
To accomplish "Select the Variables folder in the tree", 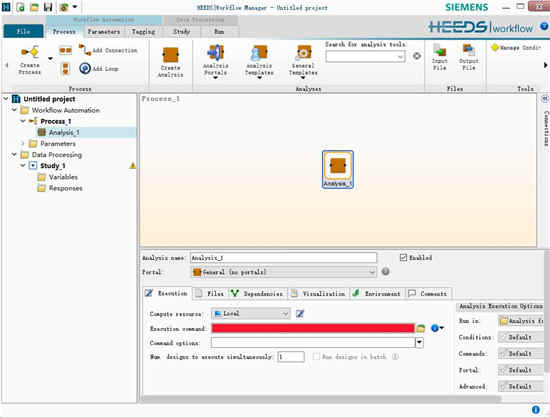I will (63, 177).
